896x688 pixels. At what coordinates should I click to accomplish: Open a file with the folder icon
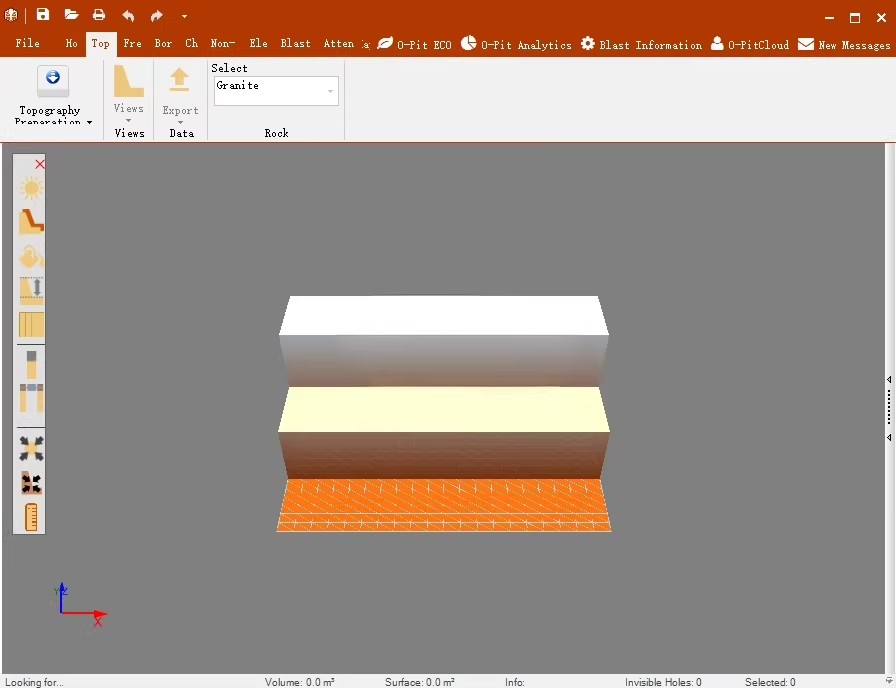click(71, 15)
